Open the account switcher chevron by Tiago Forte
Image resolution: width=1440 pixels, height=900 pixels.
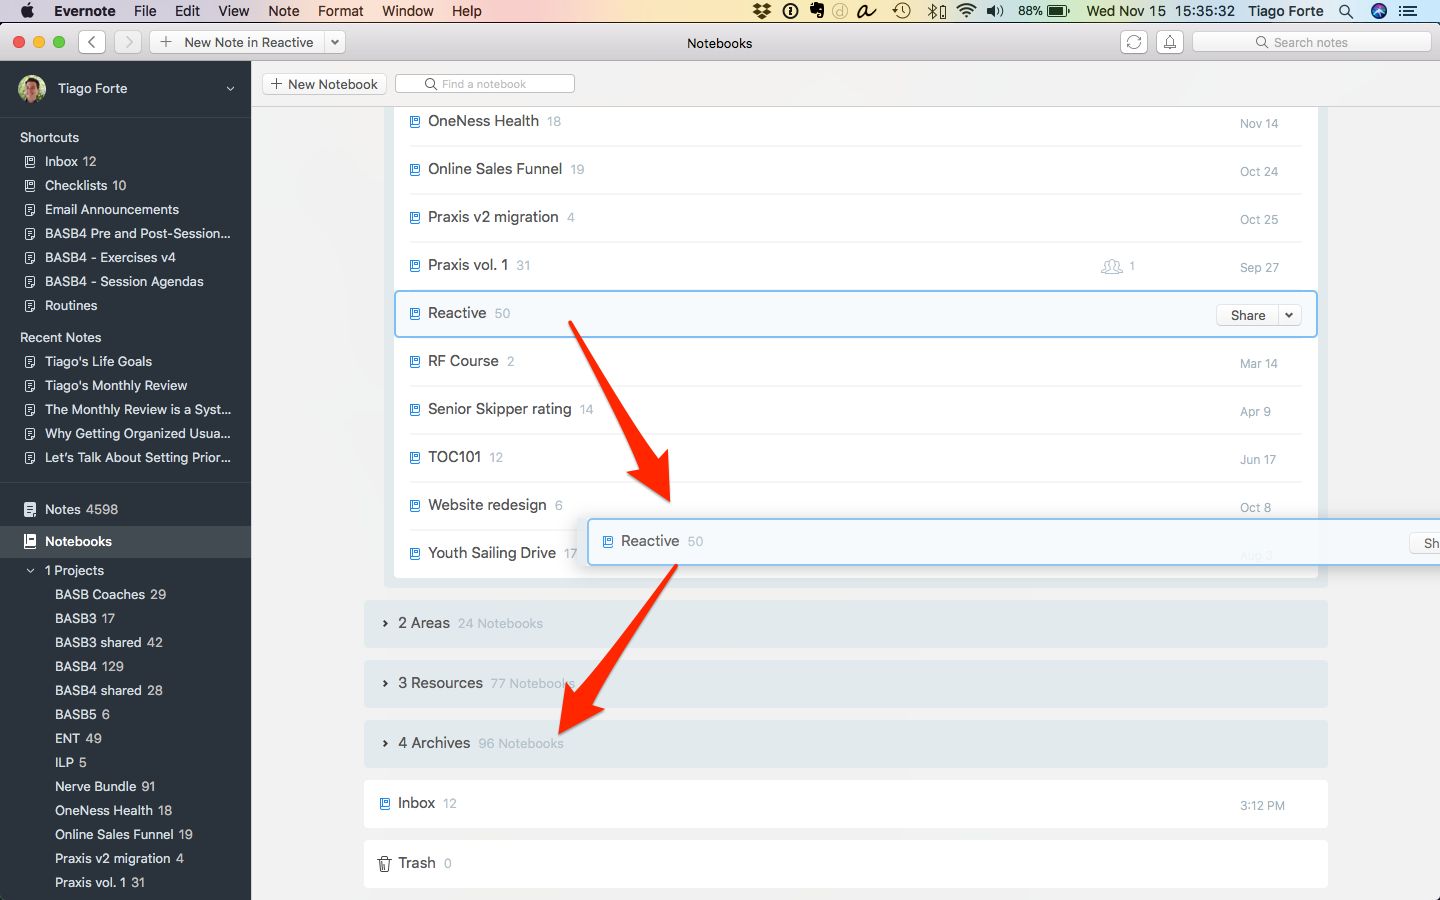[230, 89]
